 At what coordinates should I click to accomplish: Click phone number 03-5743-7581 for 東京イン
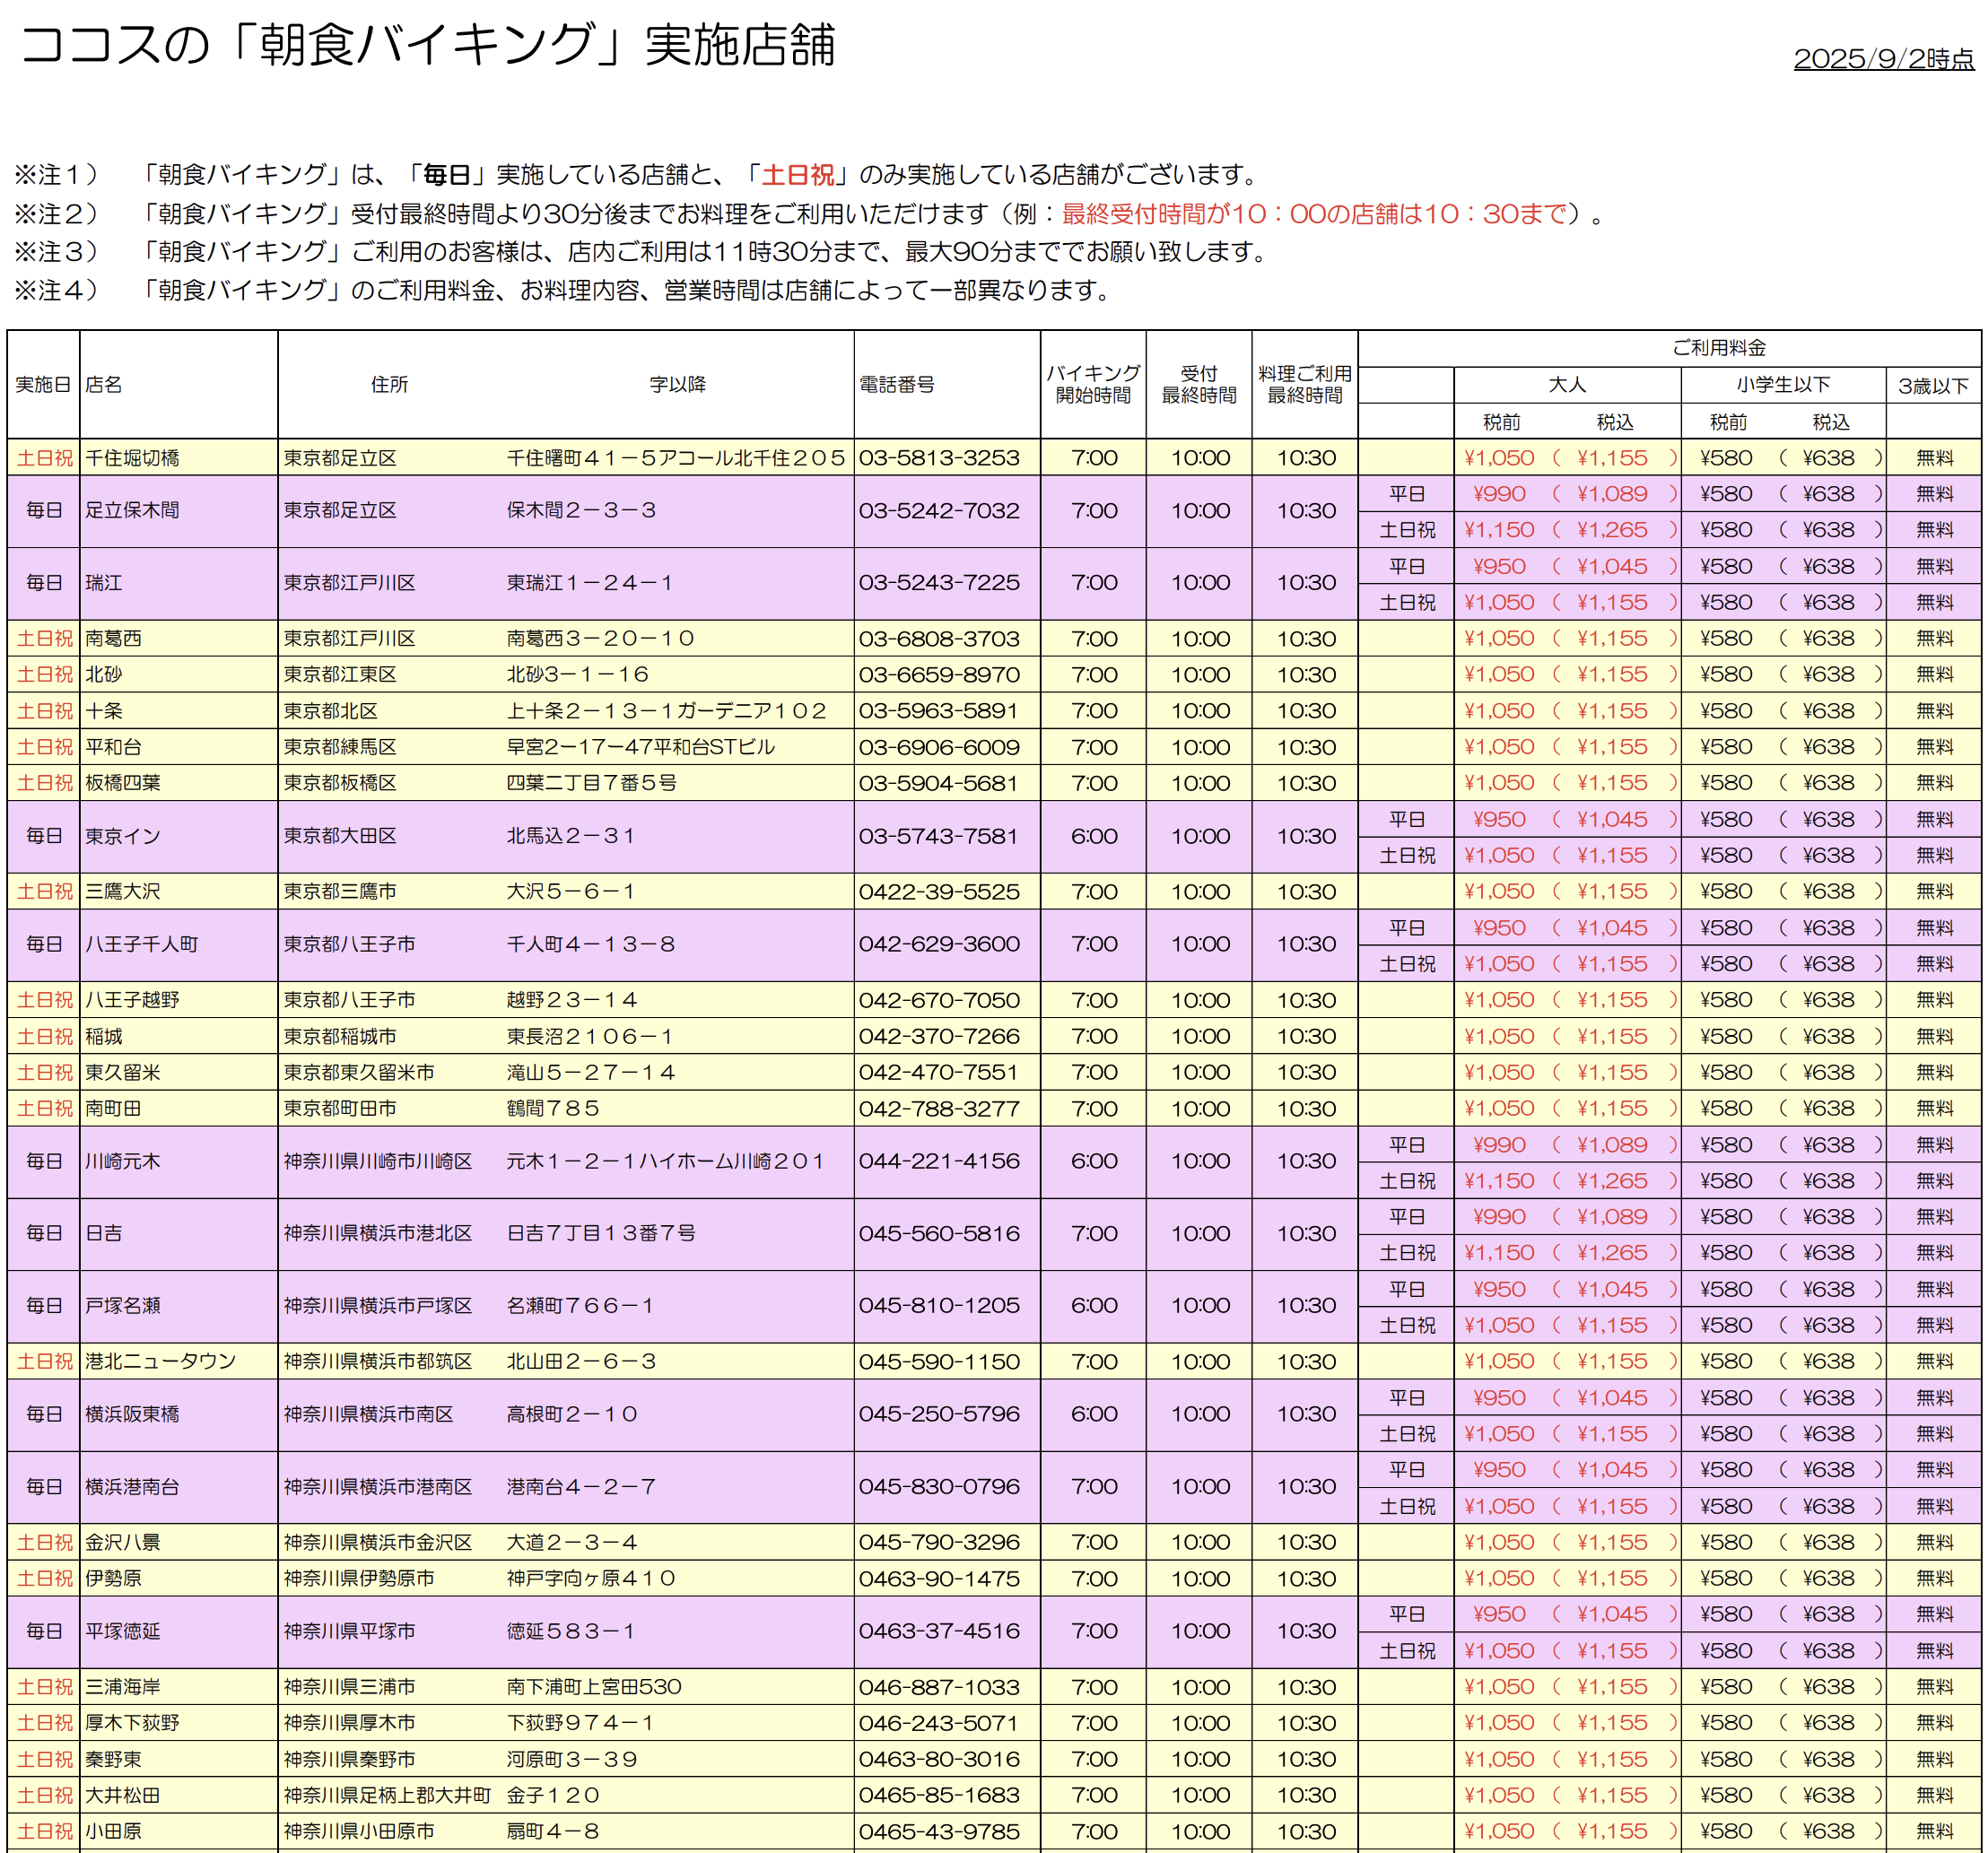939,836
